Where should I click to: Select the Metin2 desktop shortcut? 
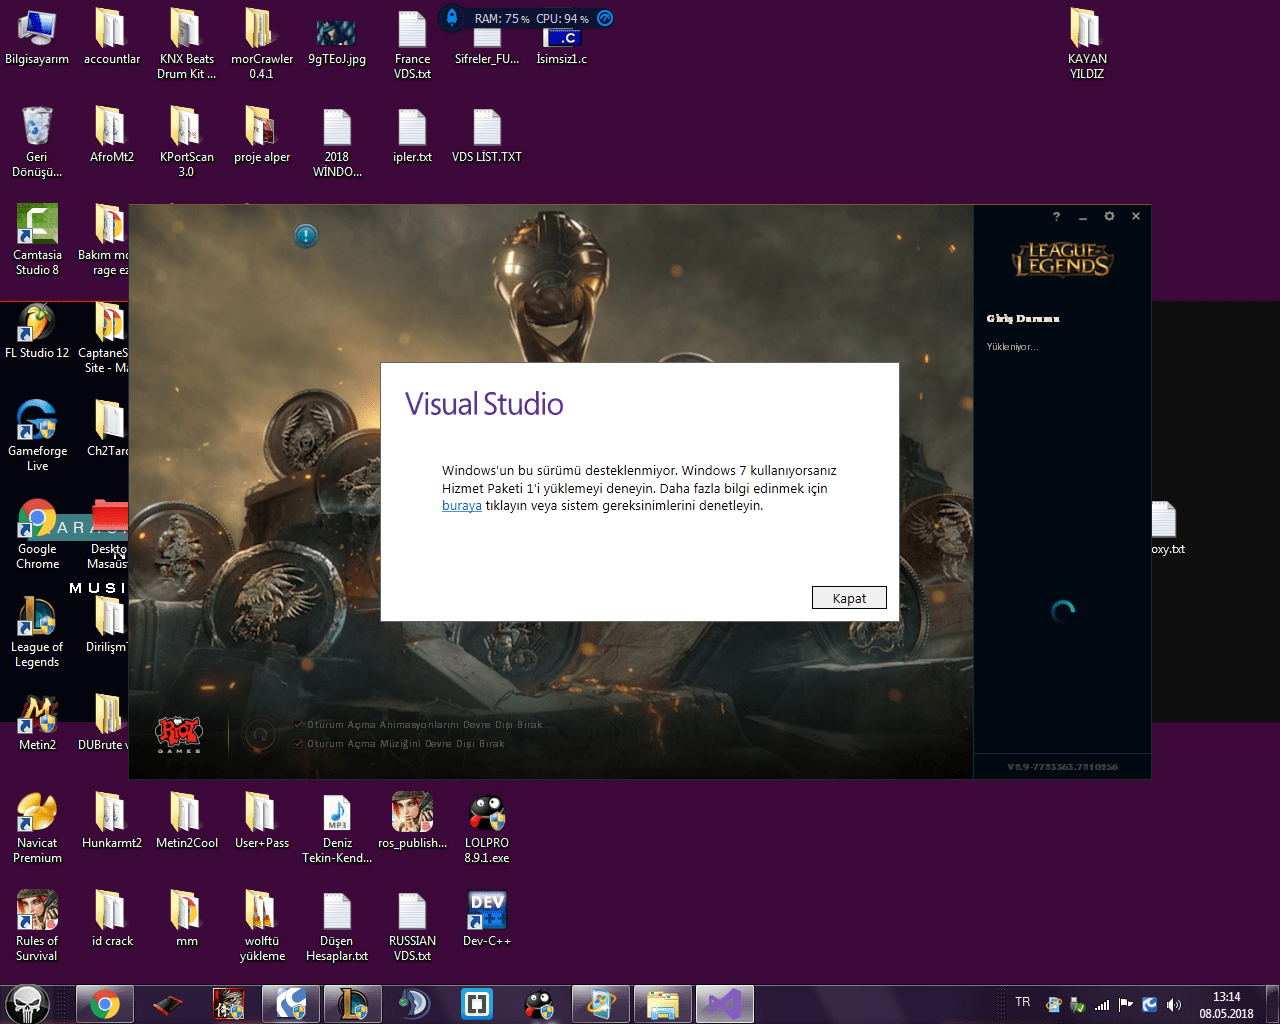click(37, 722)
